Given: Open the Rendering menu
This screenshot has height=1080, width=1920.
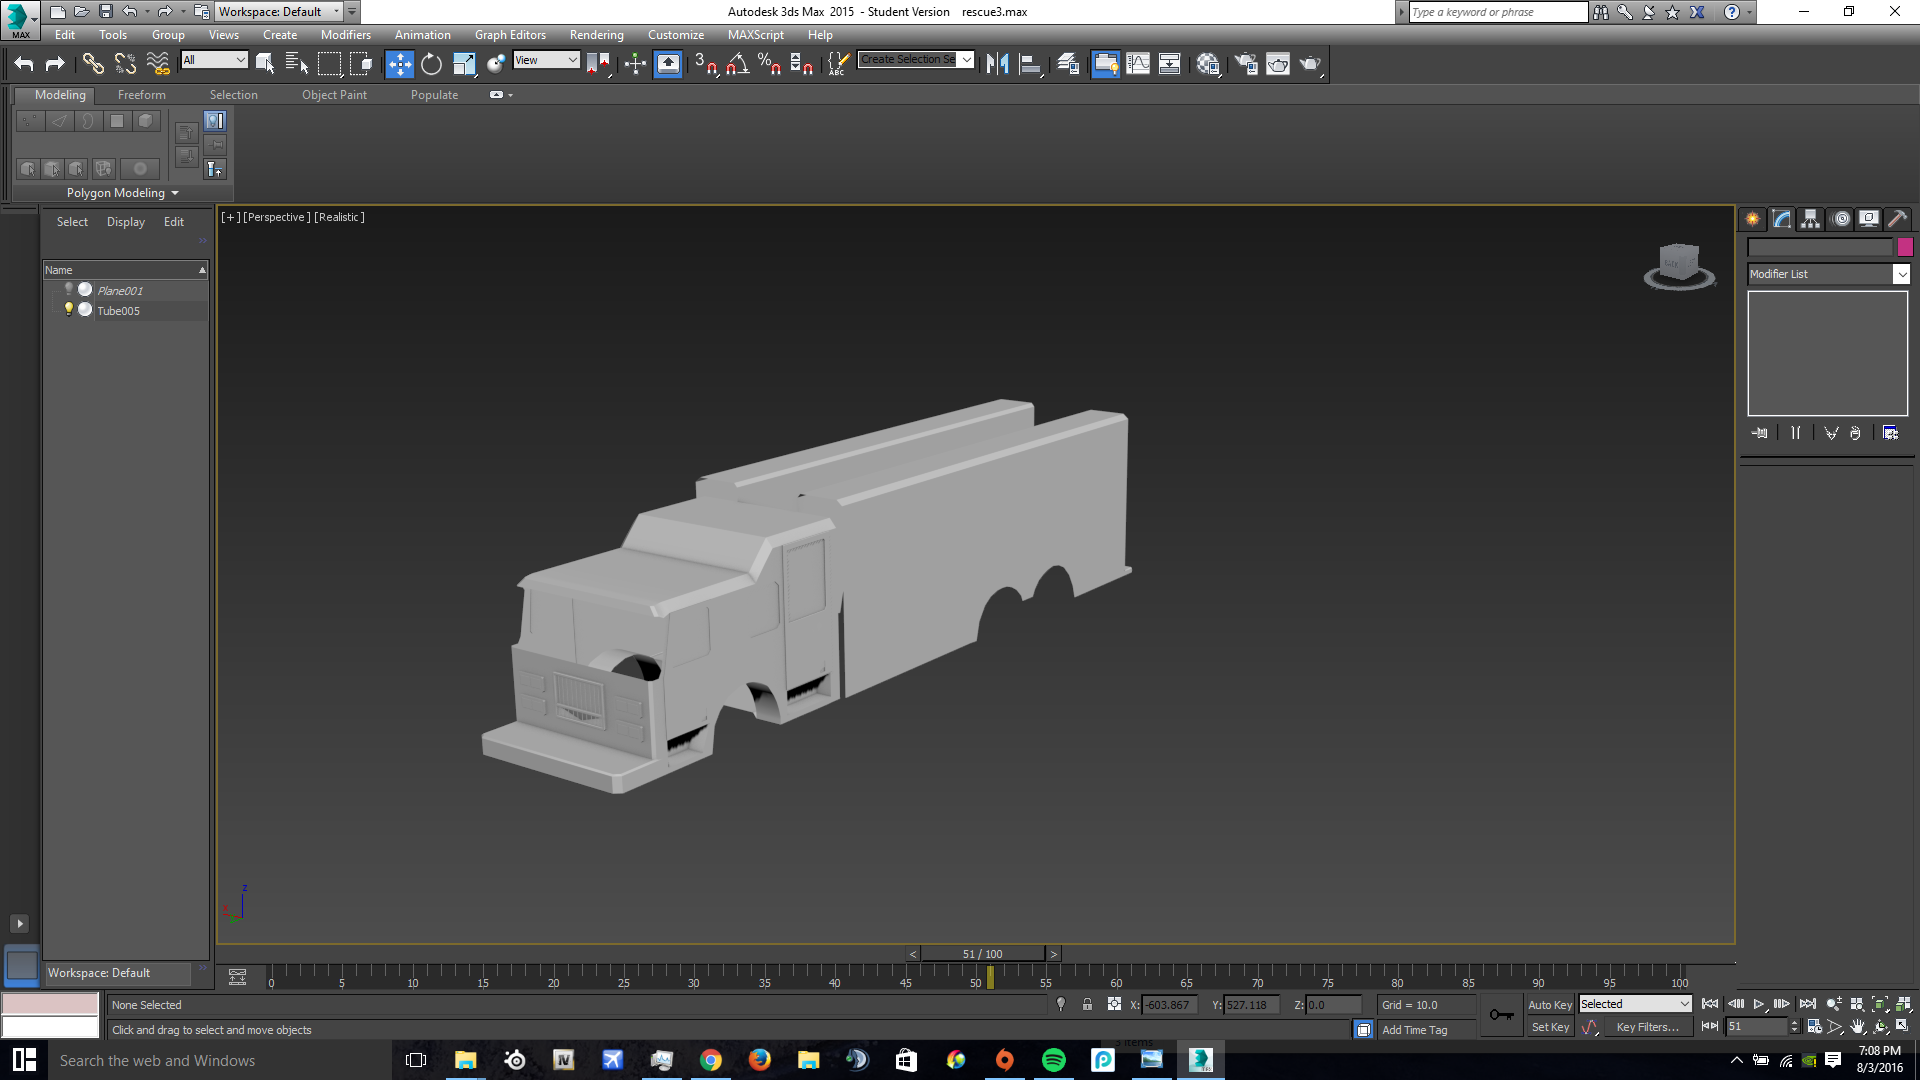Looking at the screenshot, I should (596, 35).
